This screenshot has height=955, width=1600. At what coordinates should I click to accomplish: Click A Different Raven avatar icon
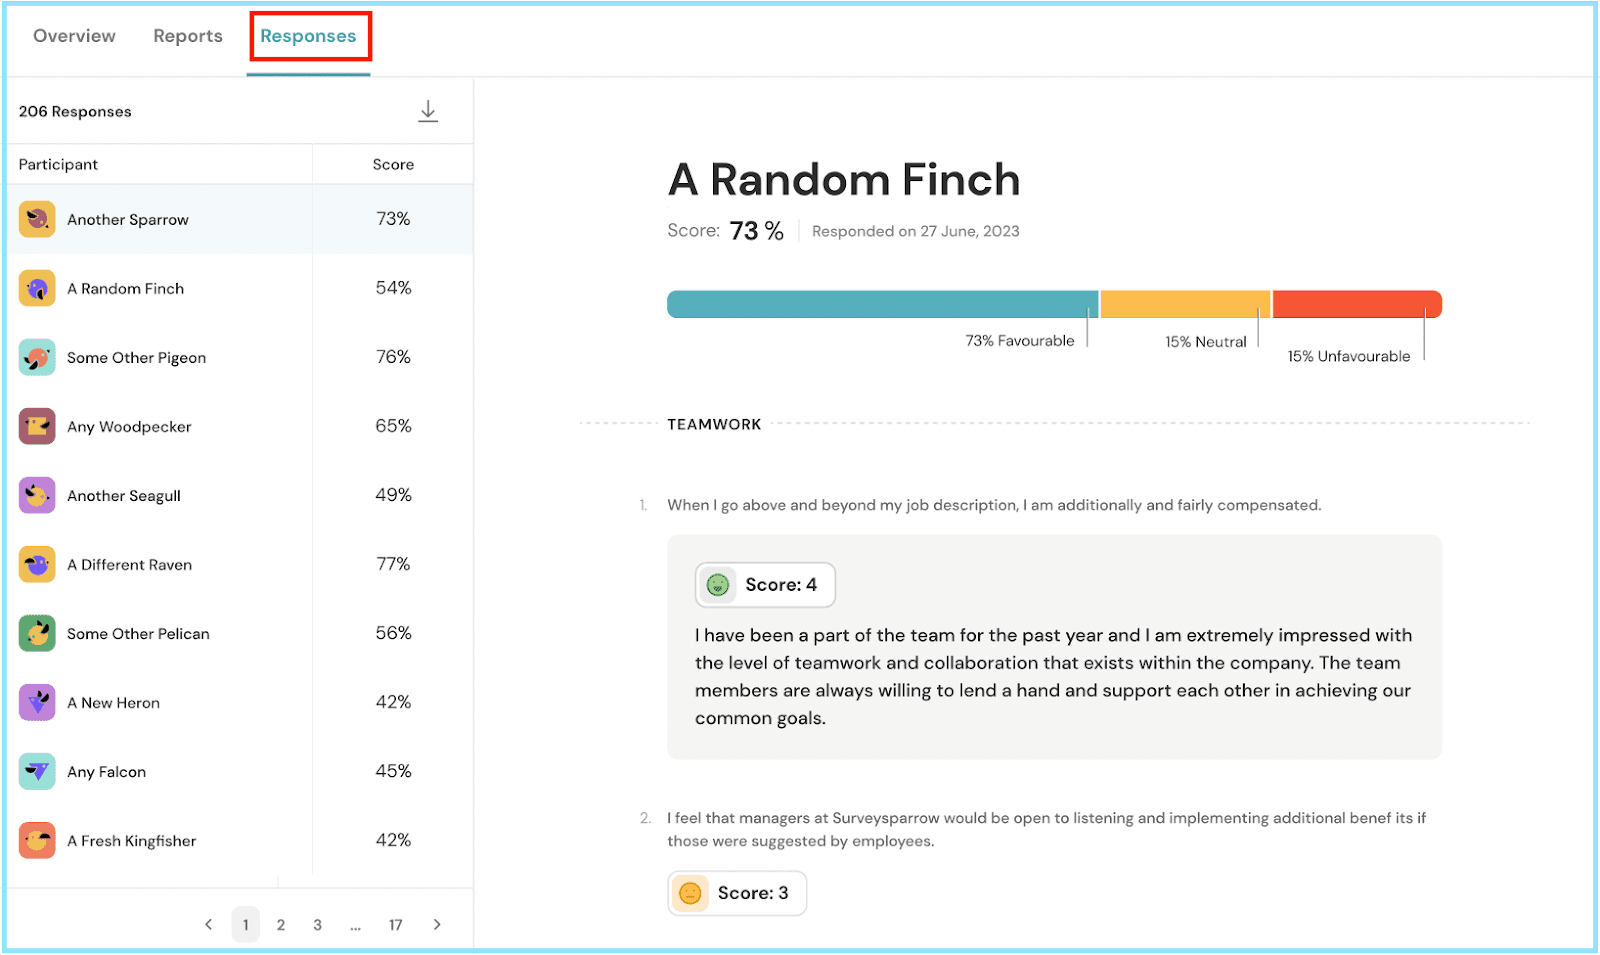(37, 564)
